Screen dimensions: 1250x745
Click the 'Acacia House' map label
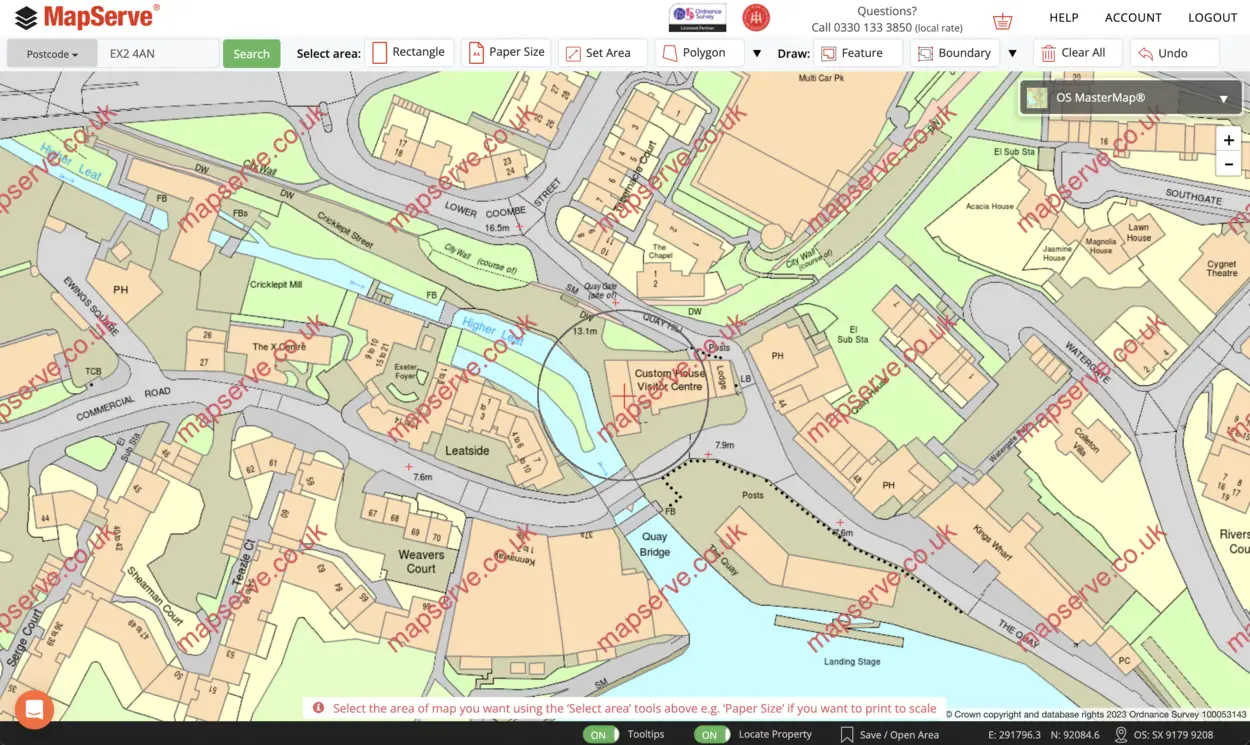click(990, 206)
